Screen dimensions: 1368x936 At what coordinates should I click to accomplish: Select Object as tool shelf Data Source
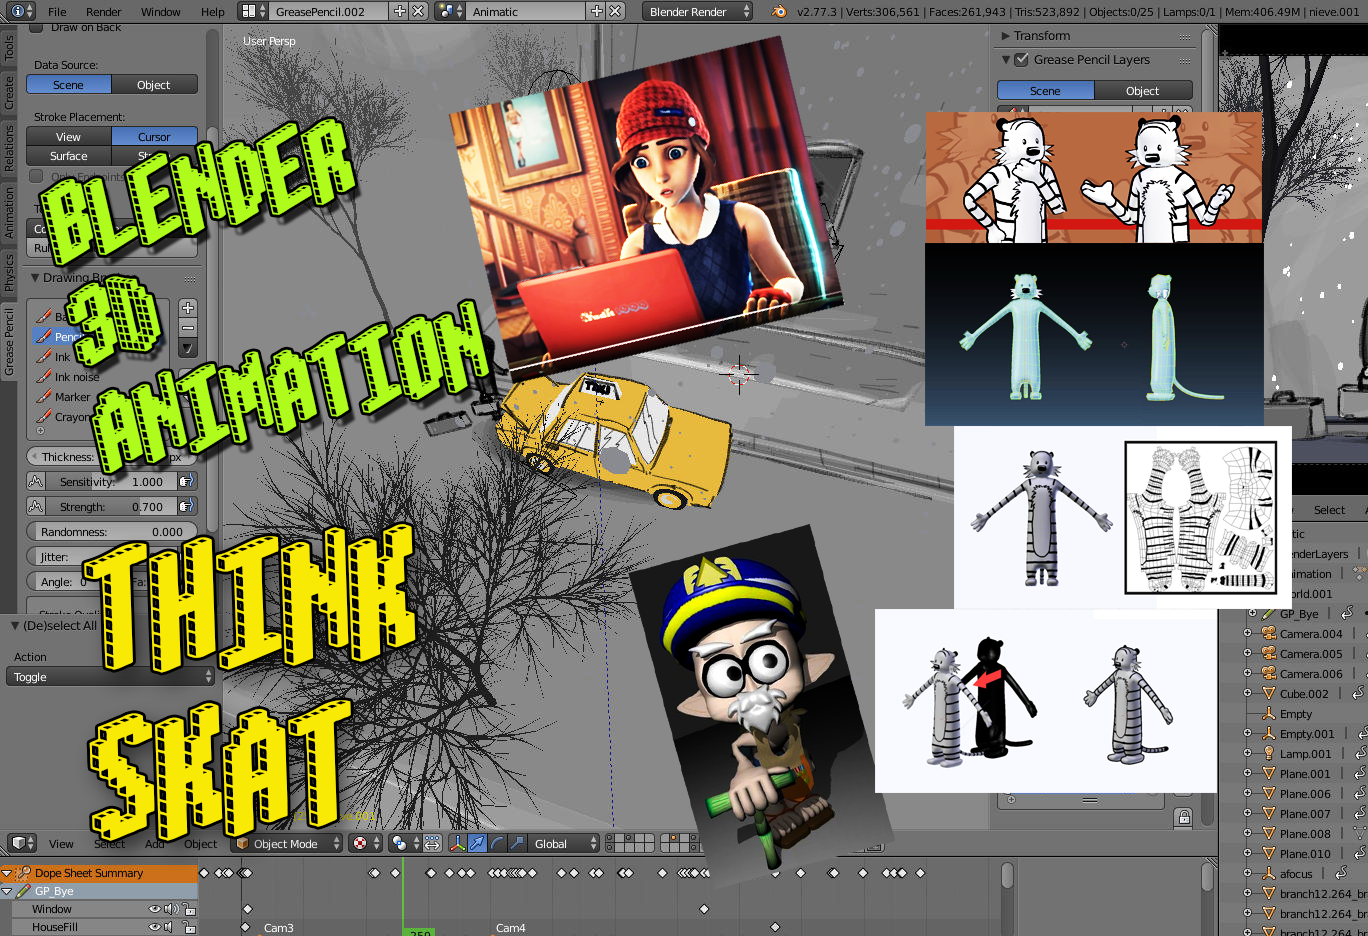tap(154, 85)
